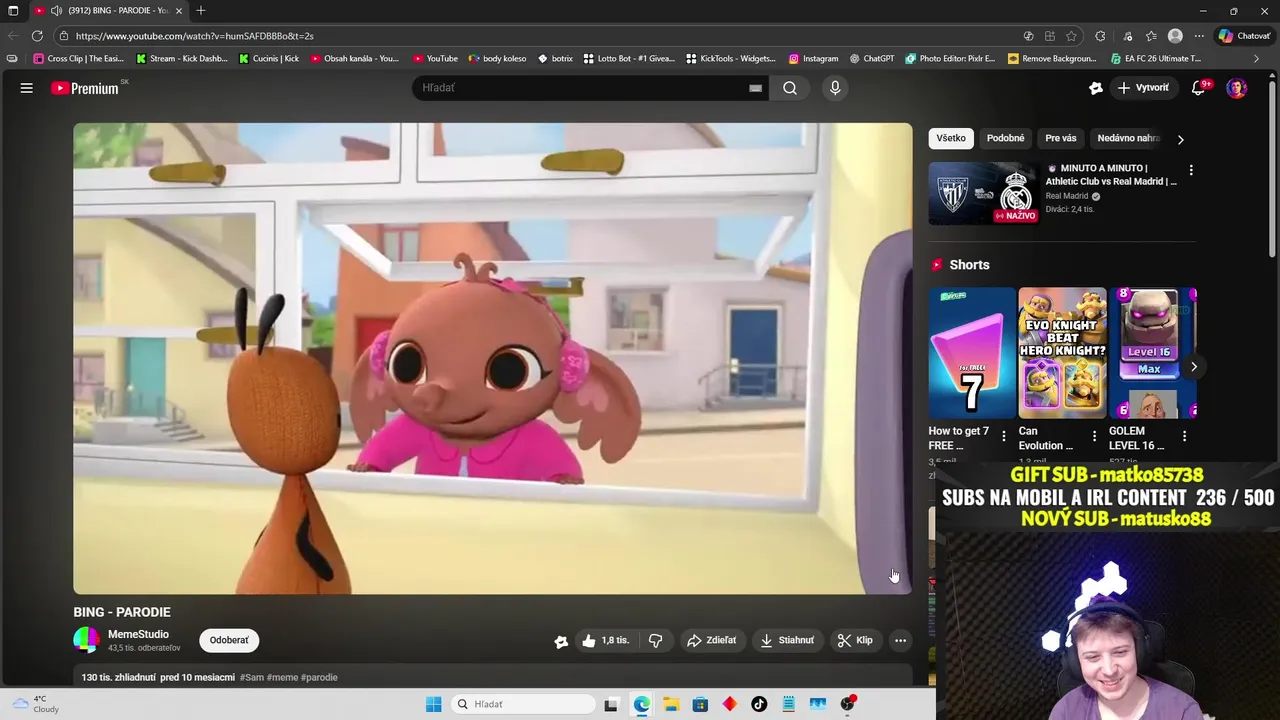Open the Chatovať Copilot button
Viewport: 1280px width, 720px height.
pyautogui.click(x=1244, y=36)
